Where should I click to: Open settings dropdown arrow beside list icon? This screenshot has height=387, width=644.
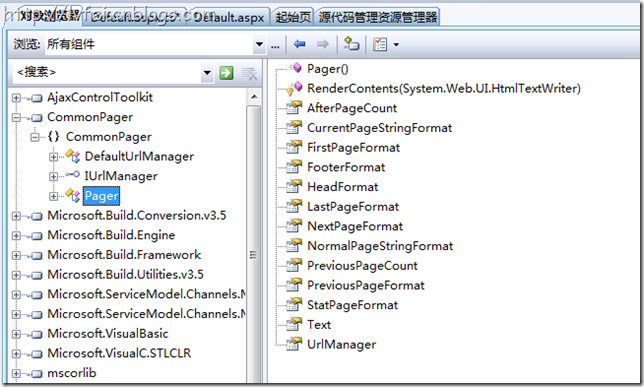(x=396, y=44)
